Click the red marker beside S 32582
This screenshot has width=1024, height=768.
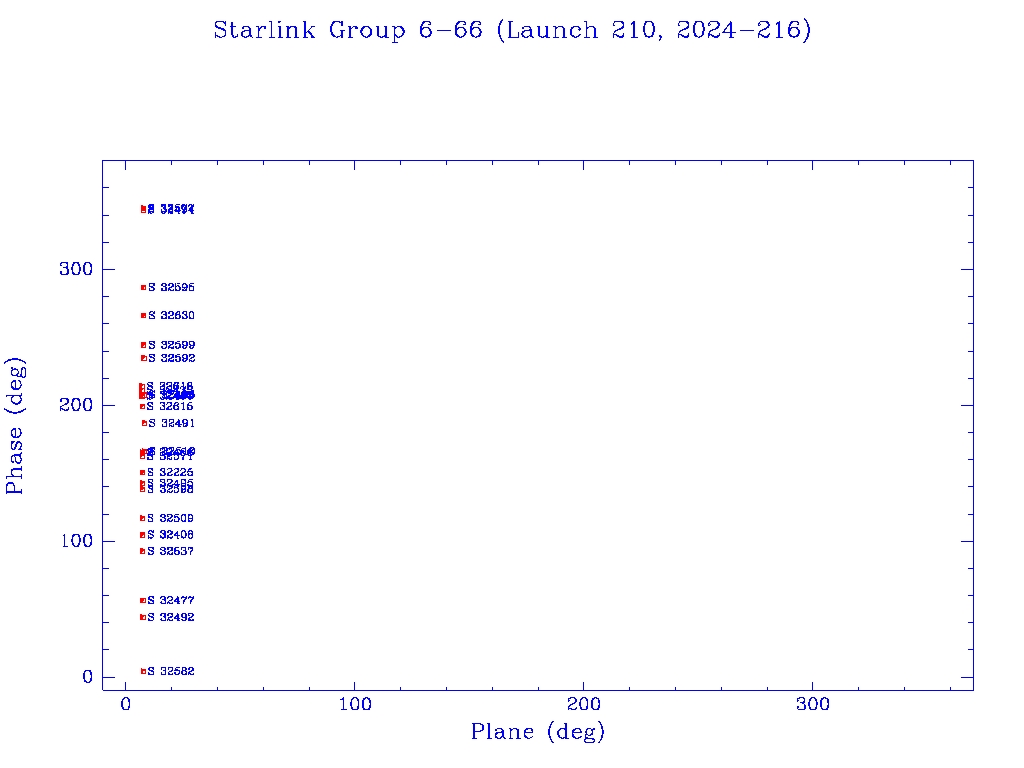point(143,671)
